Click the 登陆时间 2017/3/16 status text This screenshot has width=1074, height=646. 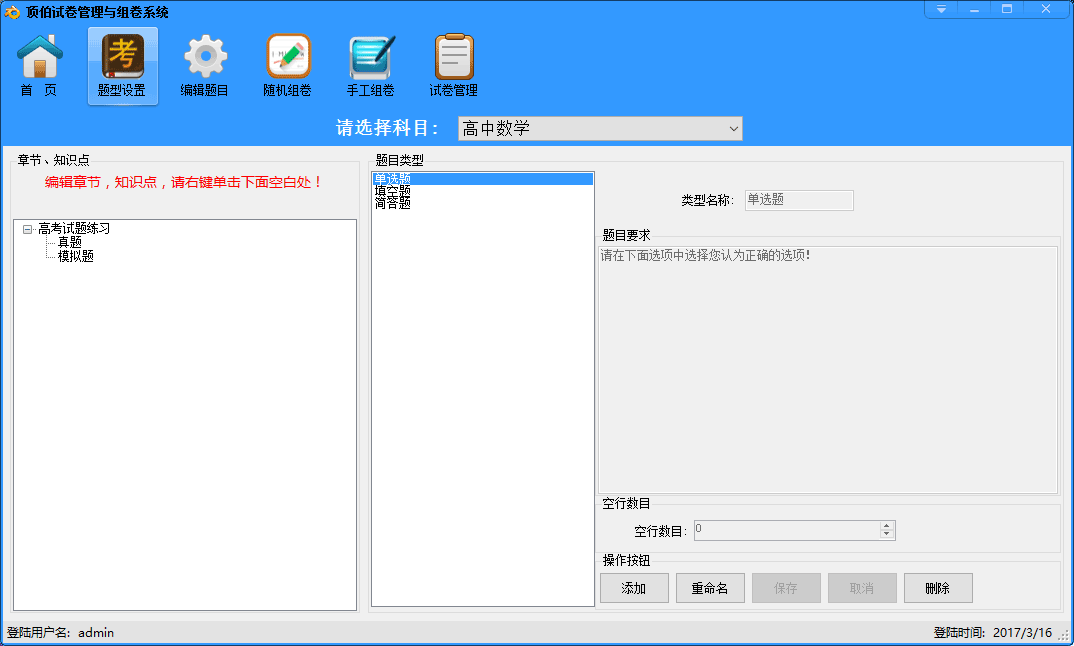992,632
